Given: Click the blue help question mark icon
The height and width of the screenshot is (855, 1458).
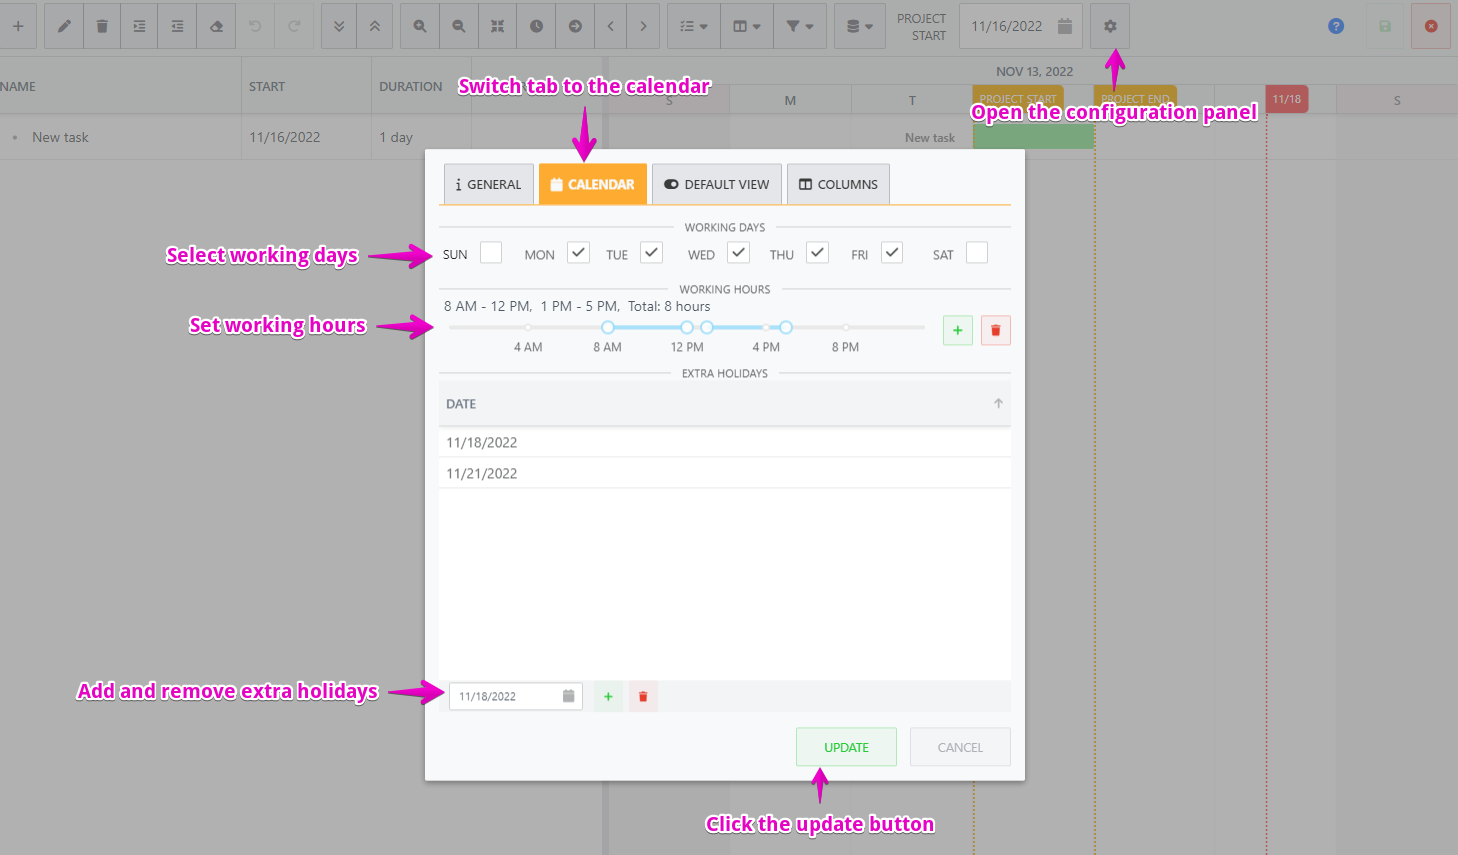Looking at the screenshot, I should pyautogui.click(x=1336, y=27).
